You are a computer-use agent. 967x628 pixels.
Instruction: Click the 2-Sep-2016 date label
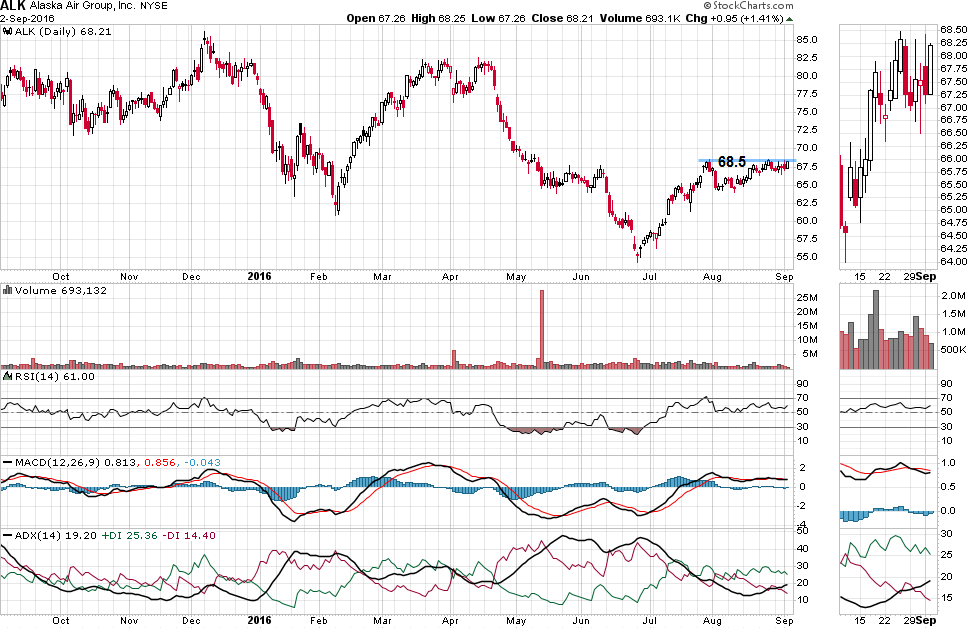27,19
